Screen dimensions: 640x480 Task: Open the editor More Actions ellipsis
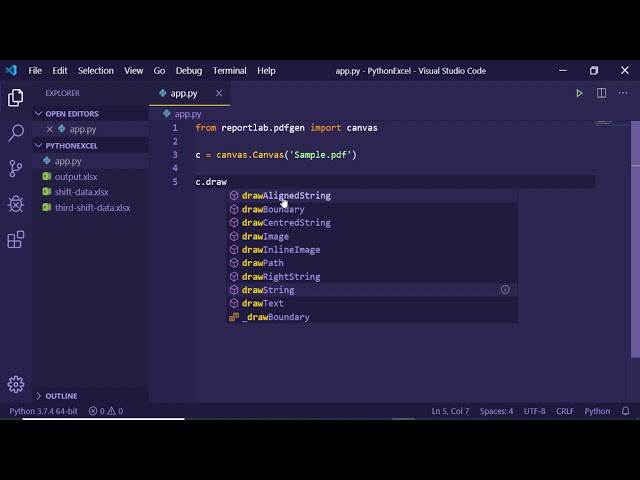coord(623,93)
